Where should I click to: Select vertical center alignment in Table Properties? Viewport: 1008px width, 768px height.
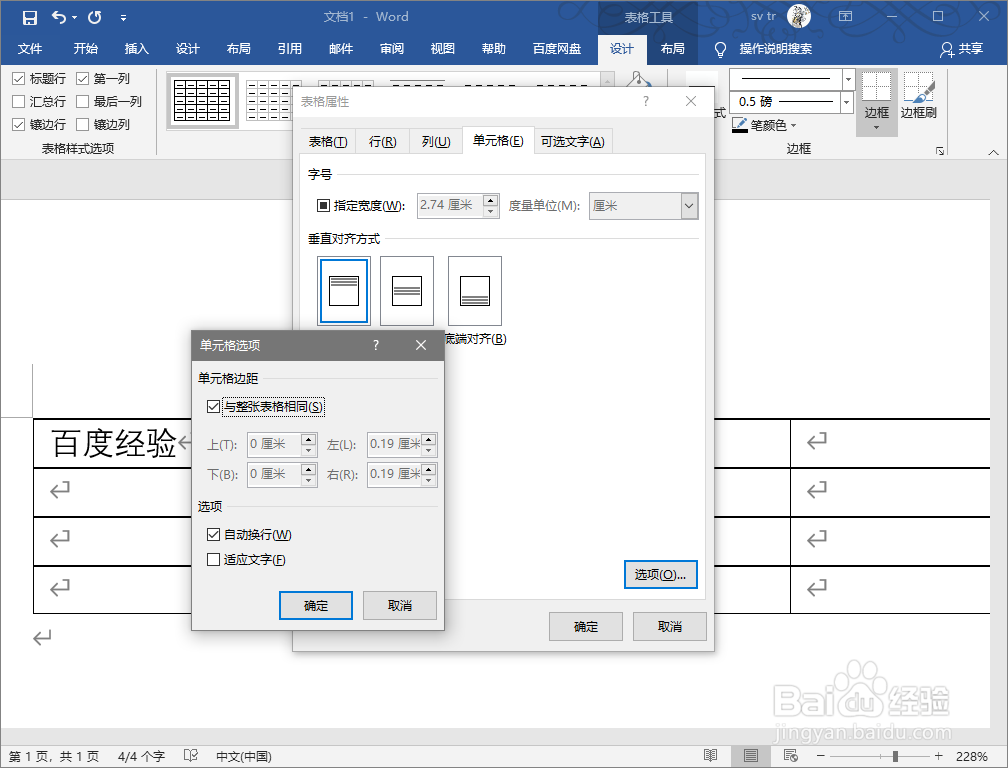point(407,290)
